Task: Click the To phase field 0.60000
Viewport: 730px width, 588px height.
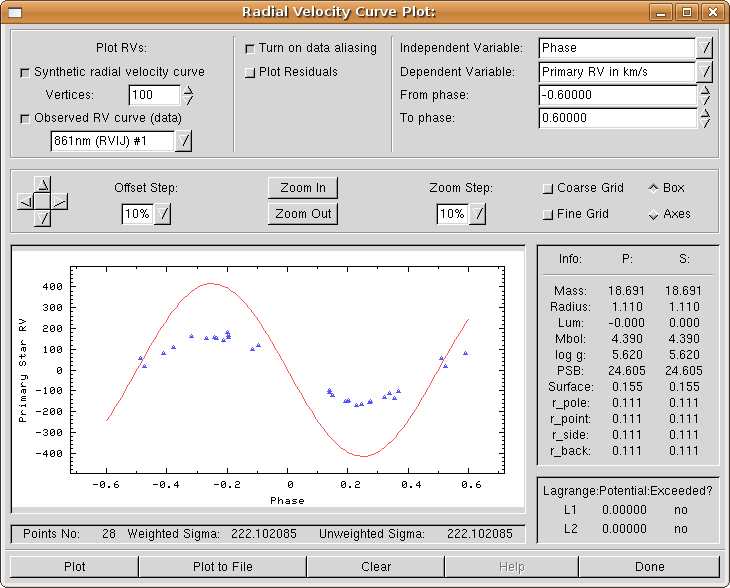Action: click(x=617, y=118)
